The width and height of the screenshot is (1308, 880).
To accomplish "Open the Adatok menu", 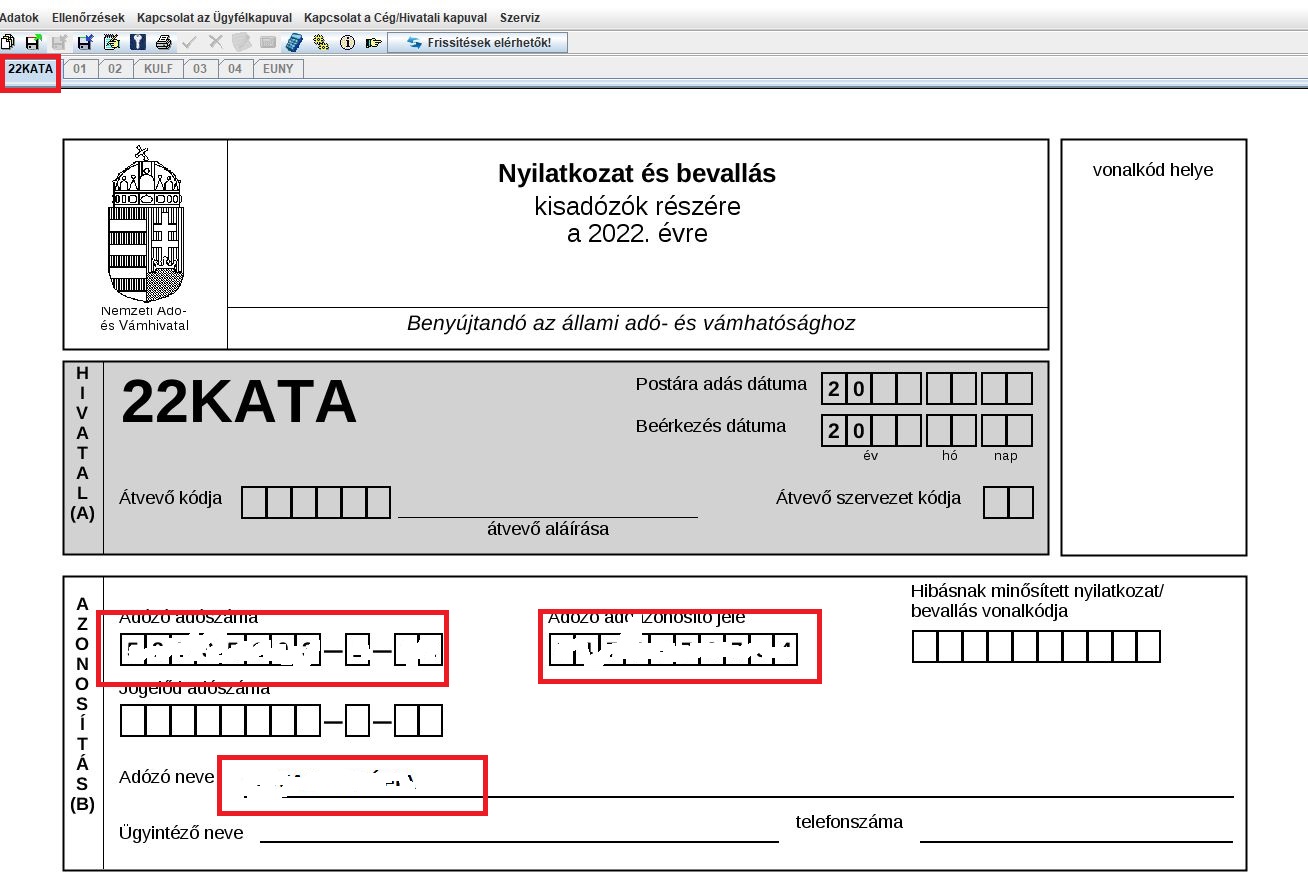I will pyautogui.click(x=19, y=18).
